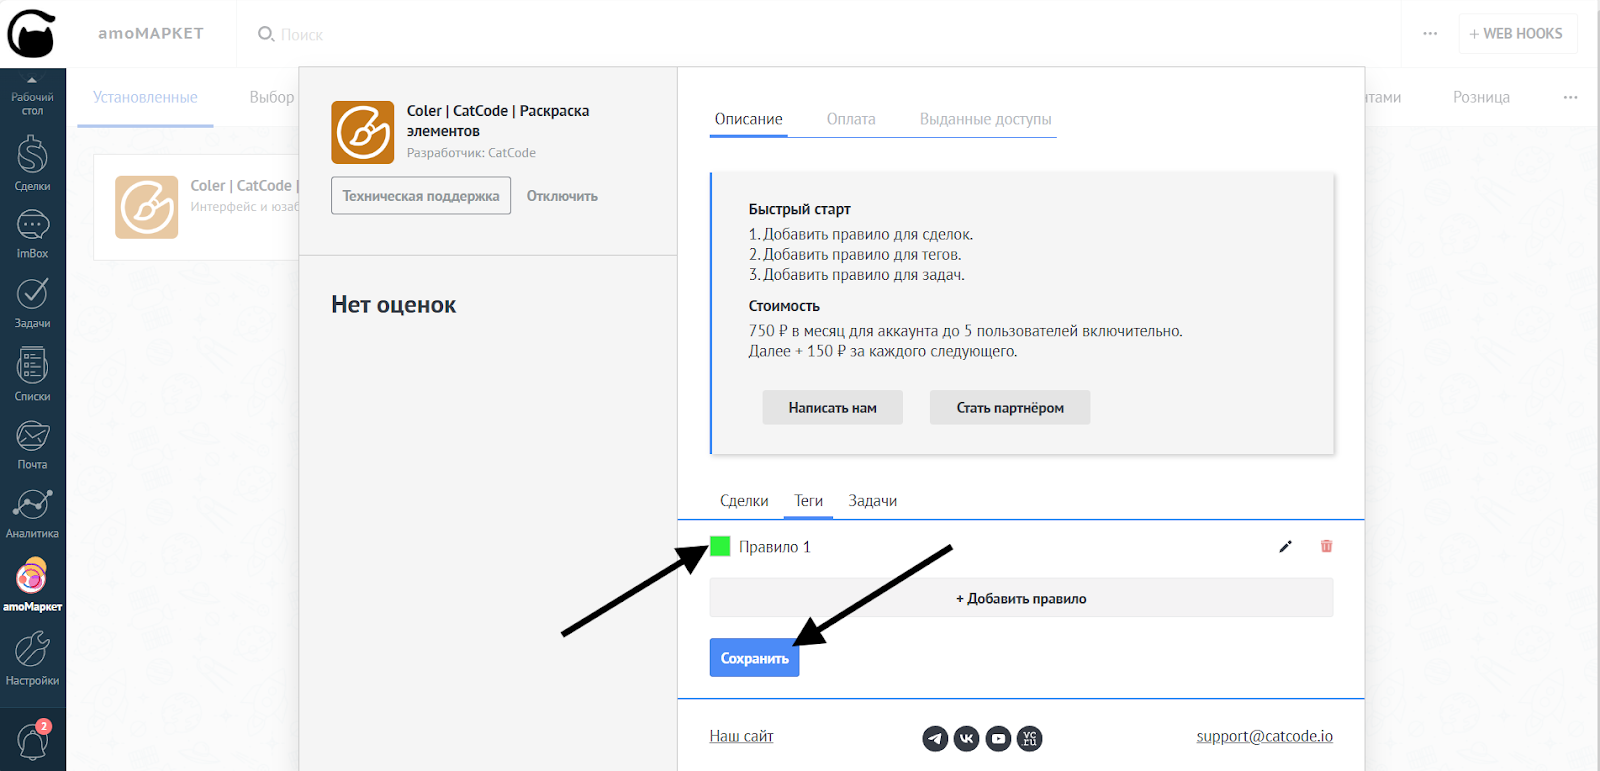Click the notifications bell icon

click(32, 742)
